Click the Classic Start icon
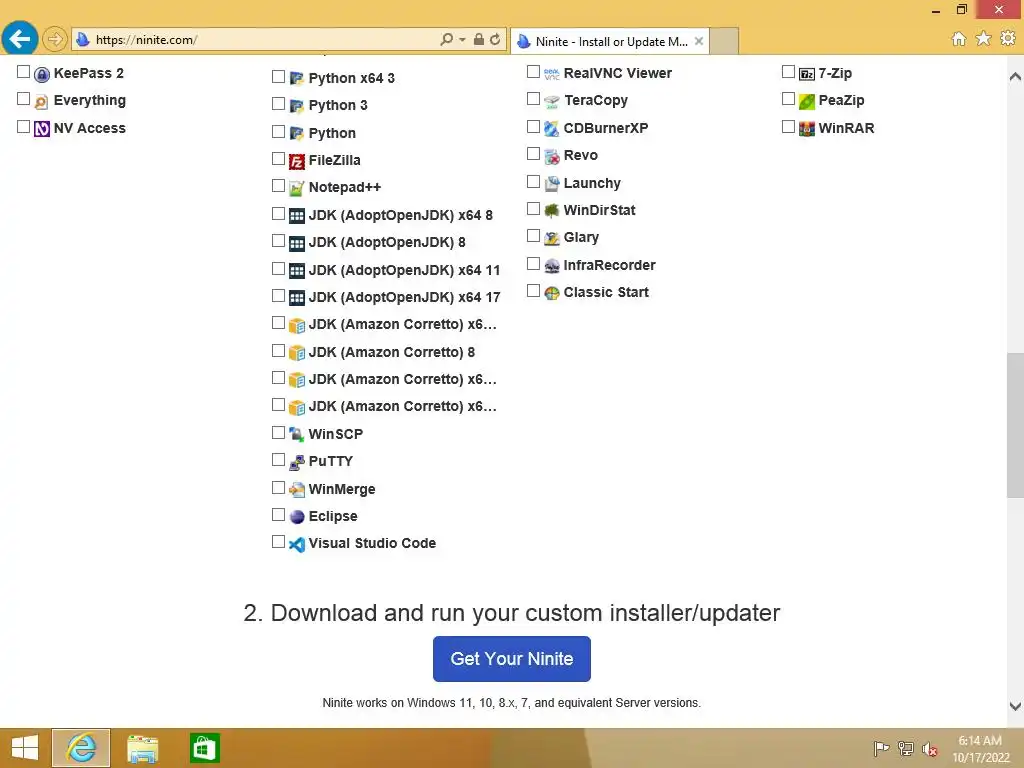The height and width of the screenshot is (768, 1024). coord(552,293)
